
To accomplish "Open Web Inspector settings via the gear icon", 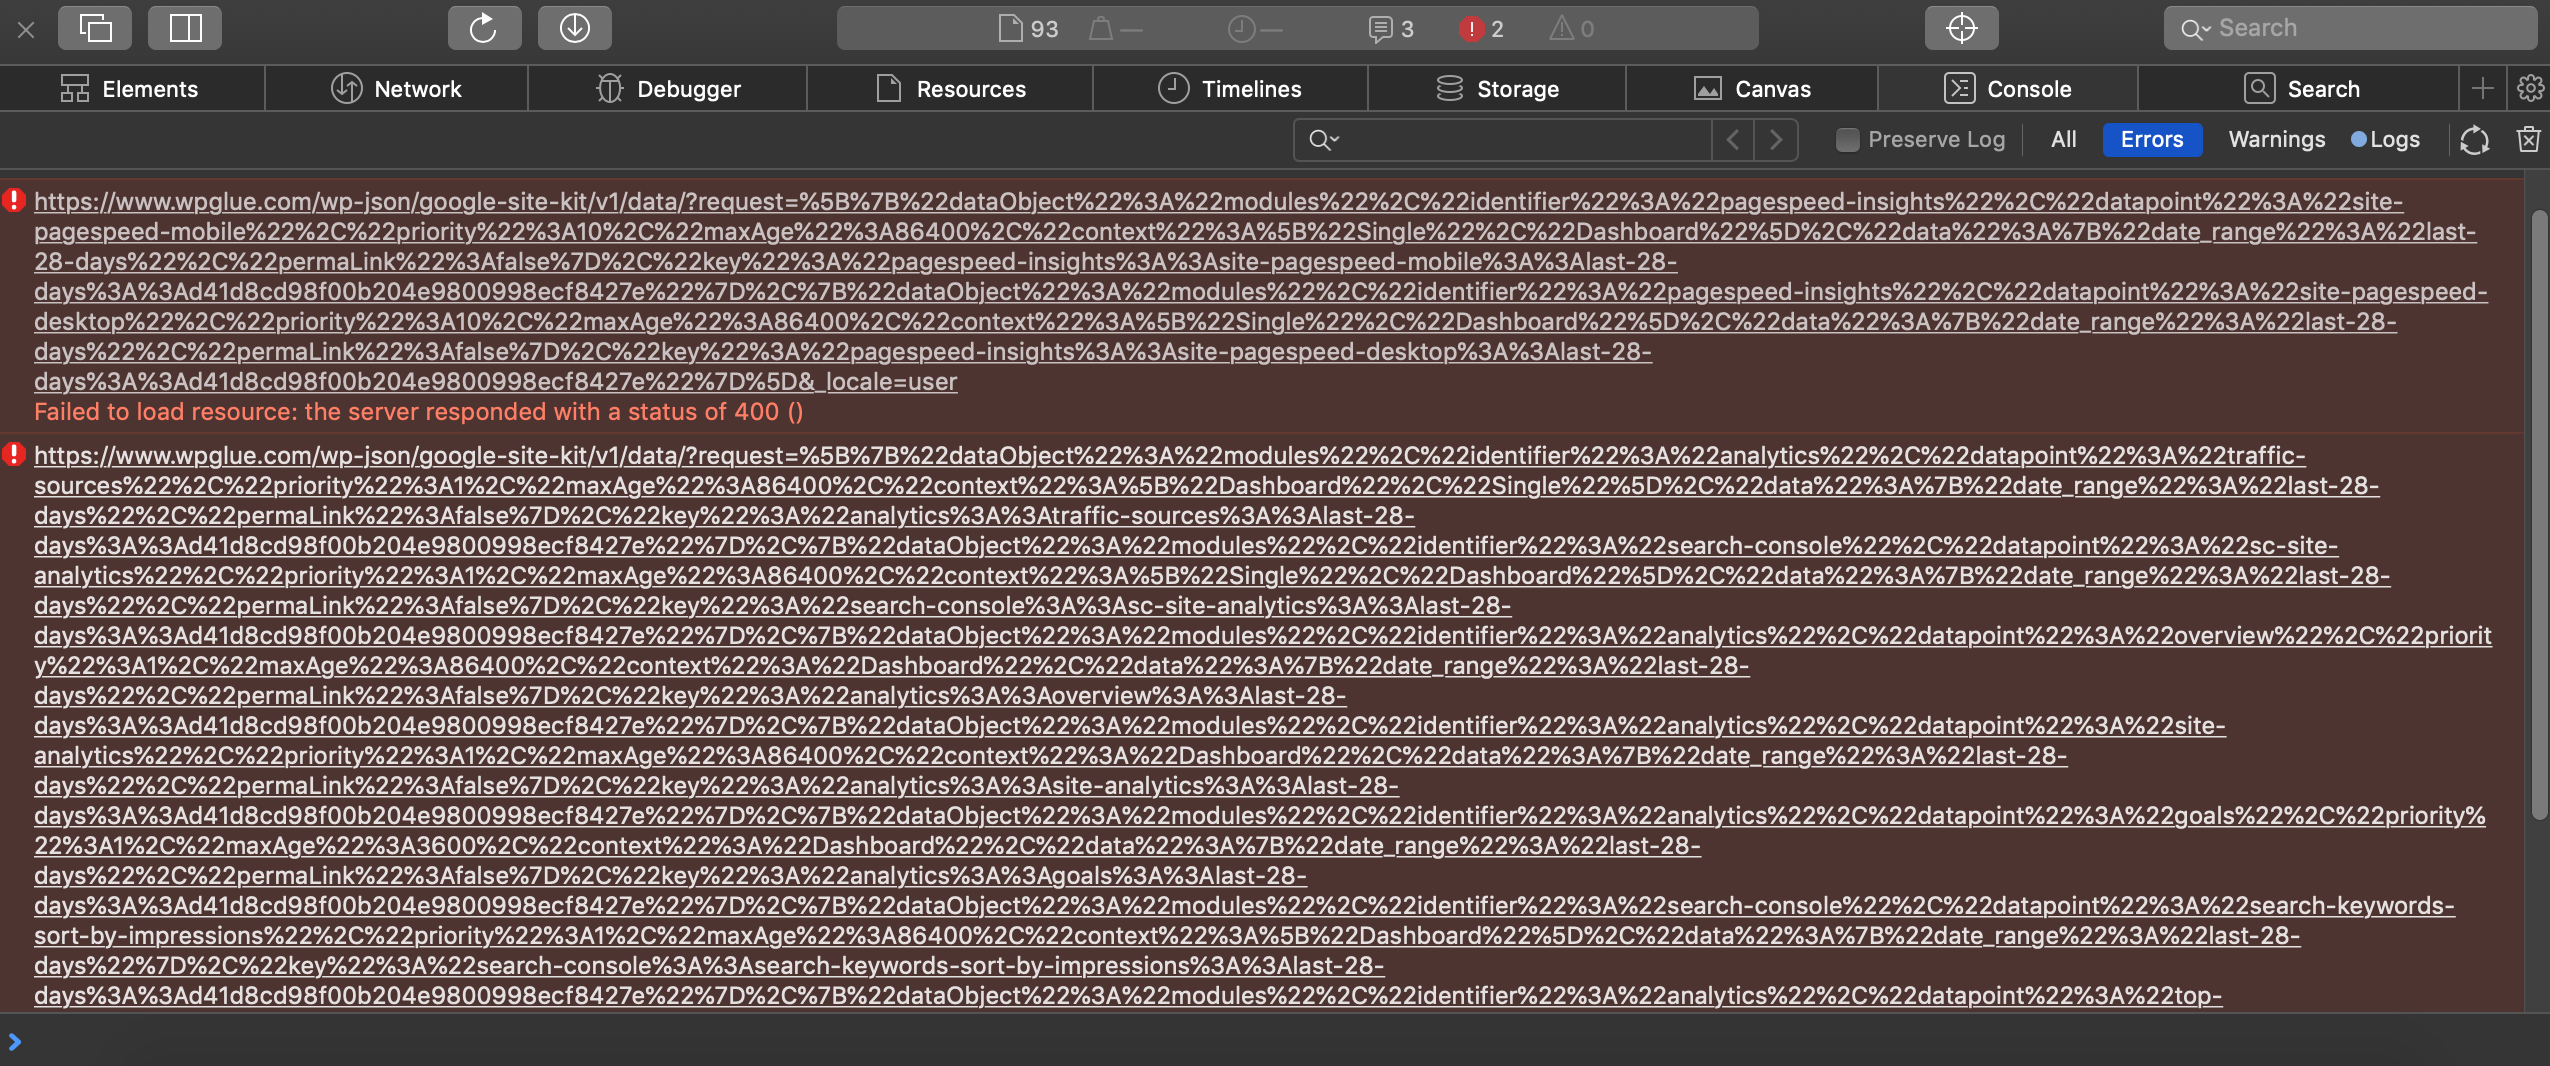I will 2533,88.
